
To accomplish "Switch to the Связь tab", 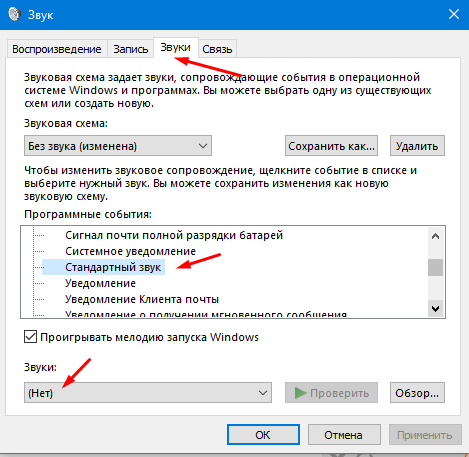I will coord(217,49).
